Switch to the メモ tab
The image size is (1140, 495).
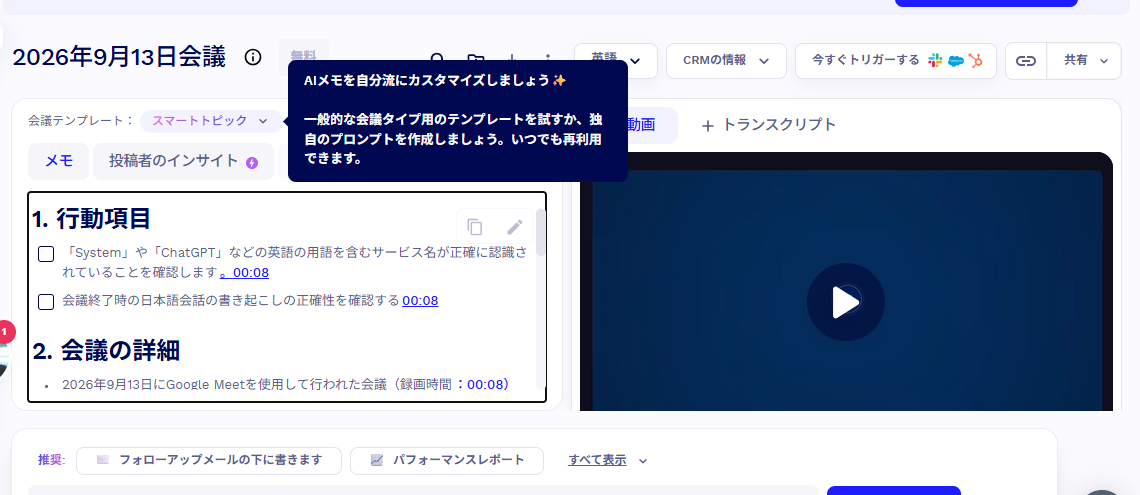[x=59, y=161]
